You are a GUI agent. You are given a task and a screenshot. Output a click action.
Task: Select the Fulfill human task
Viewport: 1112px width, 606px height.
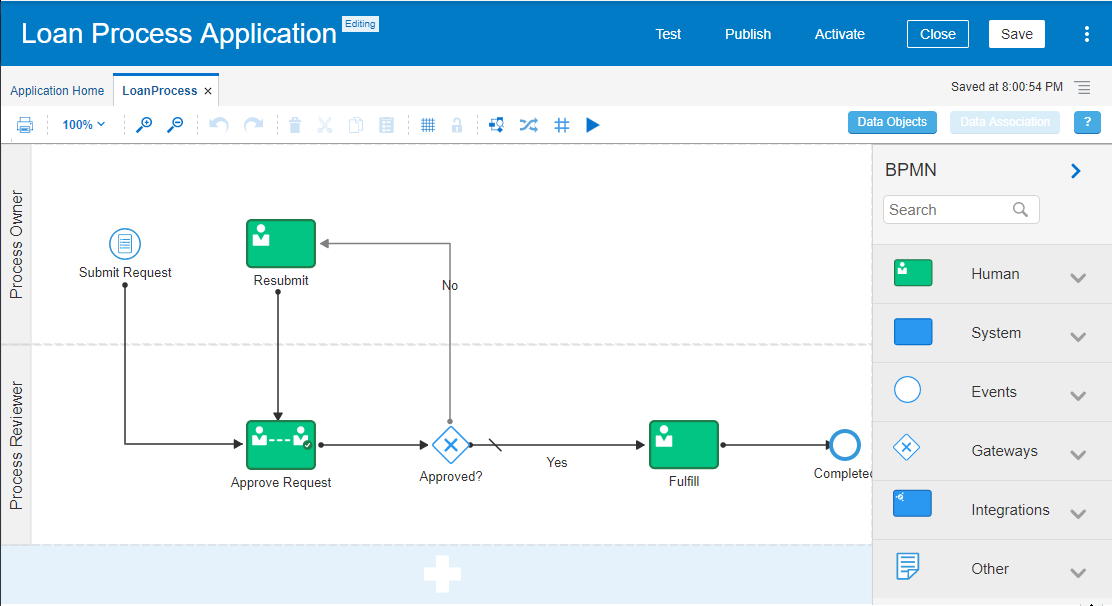coord(684,444)
